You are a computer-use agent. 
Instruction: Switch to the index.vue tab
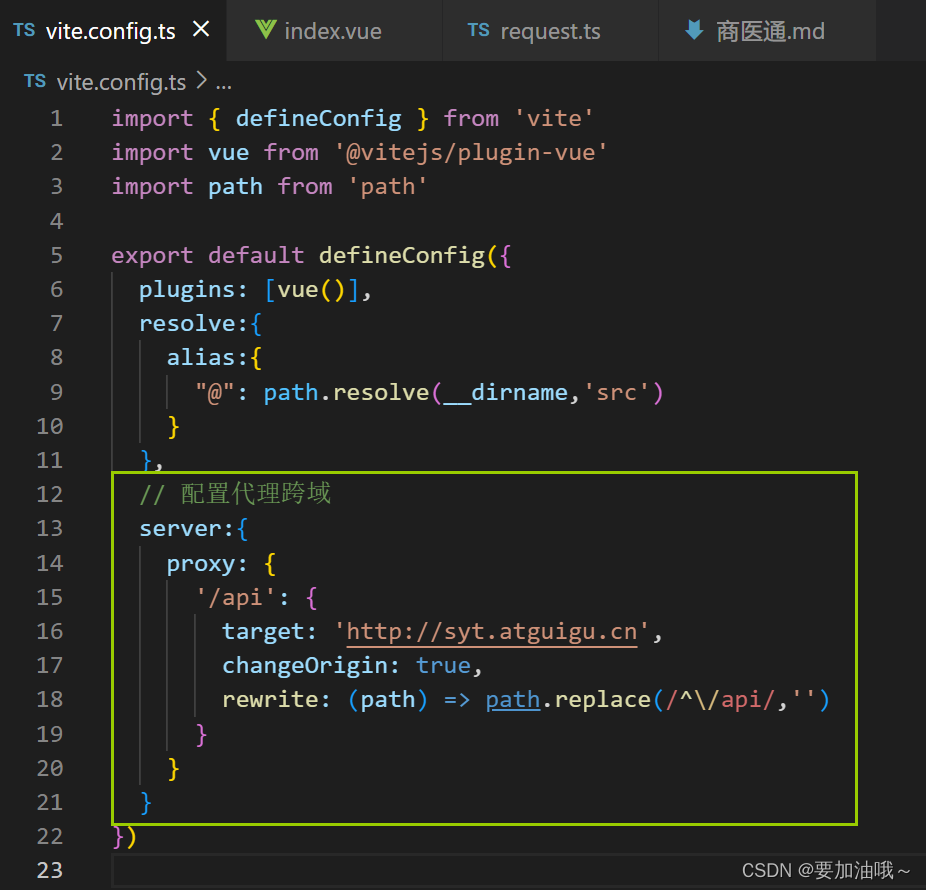pyautogui.click(x=333, y=30)
